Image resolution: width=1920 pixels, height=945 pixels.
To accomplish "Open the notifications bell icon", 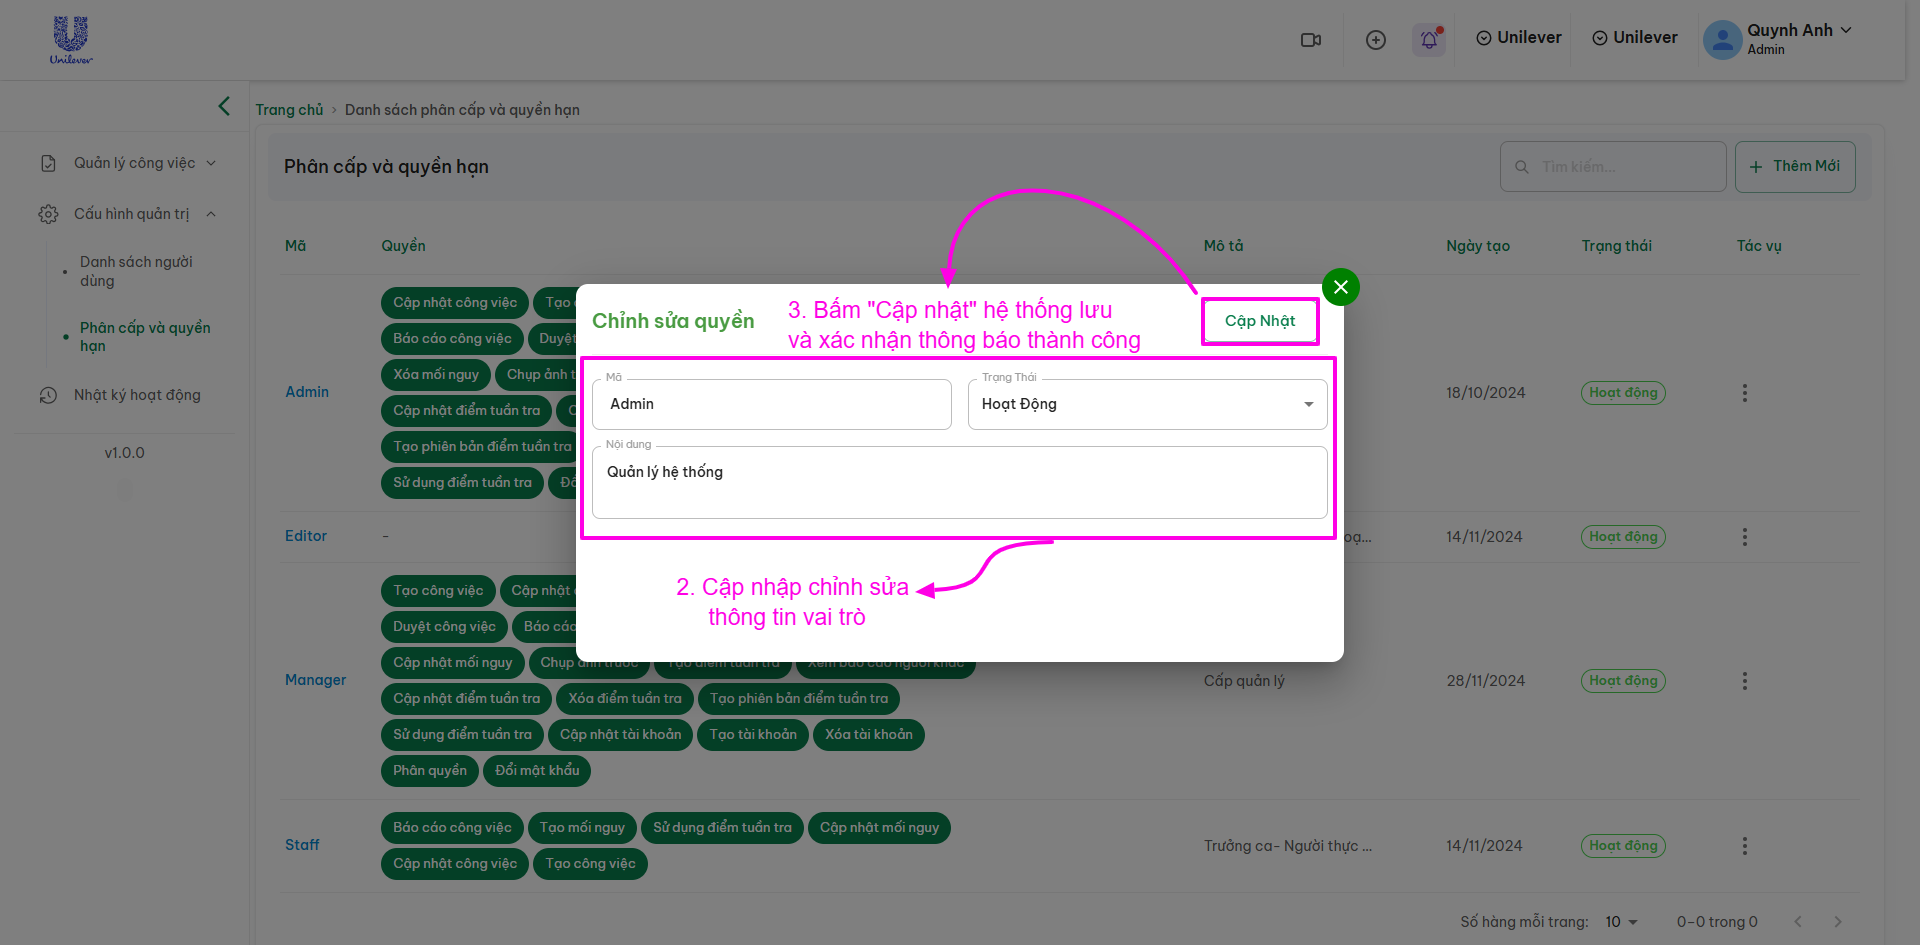I will click(x=1429, y=40).
